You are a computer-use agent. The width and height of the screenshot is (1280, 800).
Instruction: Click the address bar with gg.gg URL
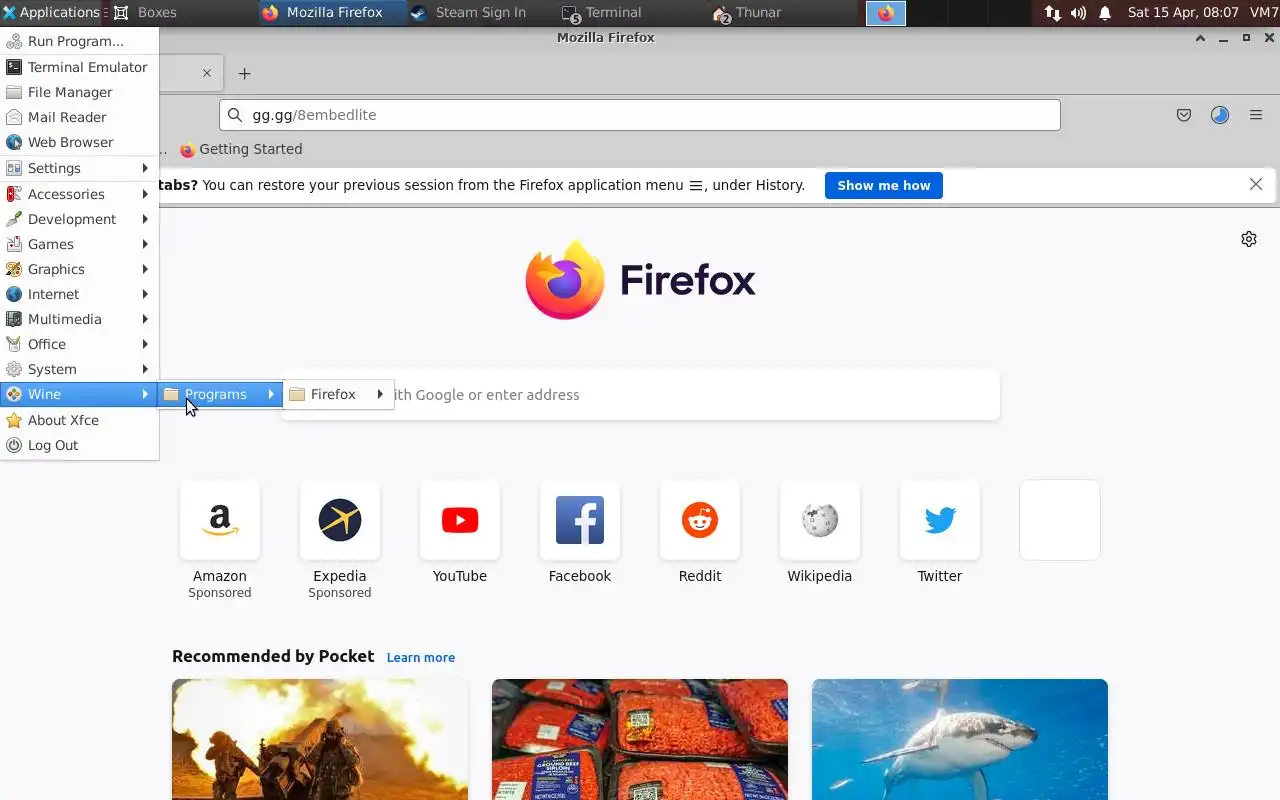point(640,115)
